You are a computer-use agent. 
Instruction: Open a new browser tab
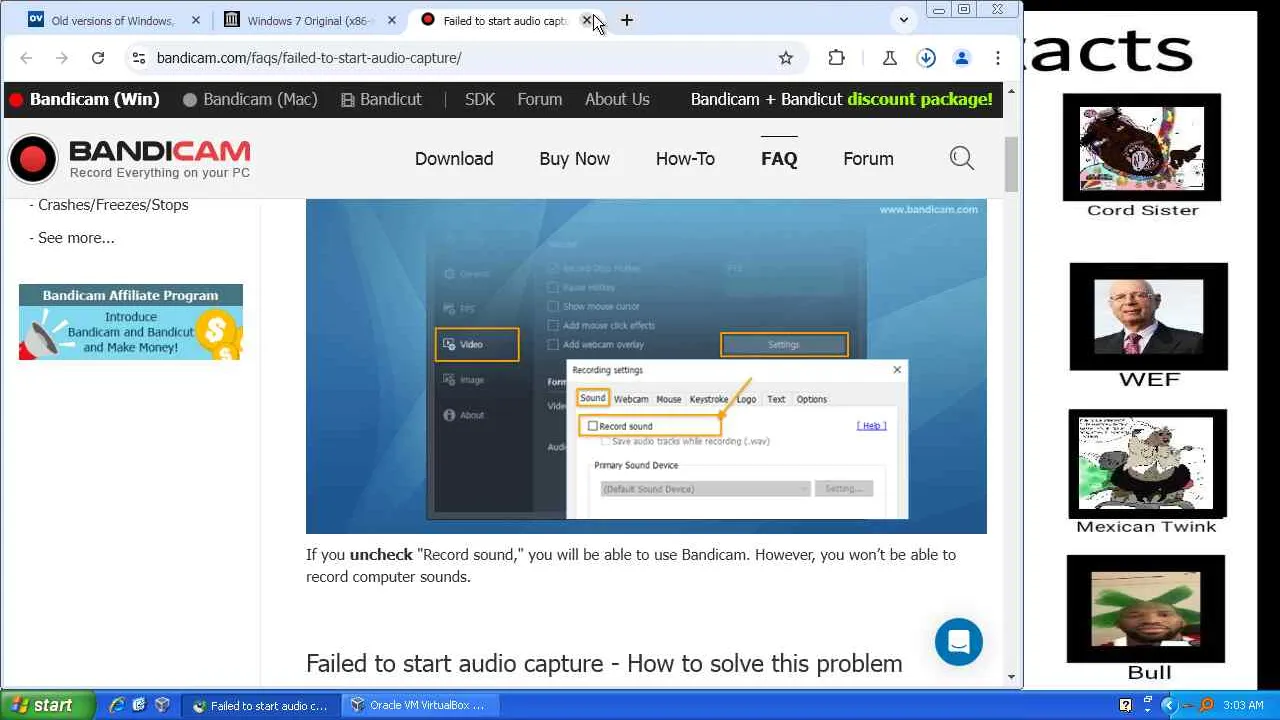[x=627, y=20]
